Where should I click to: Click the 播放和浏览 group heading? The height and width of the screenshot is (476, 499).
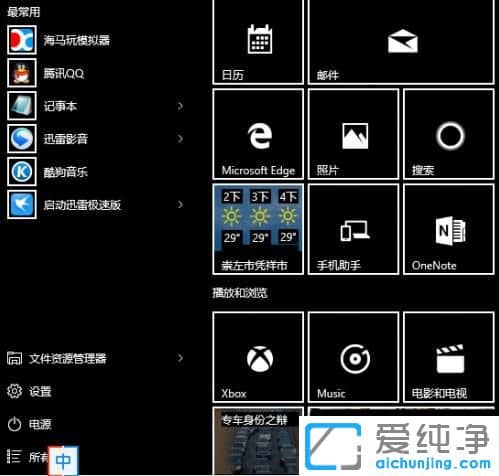click(x=240, y=293)
